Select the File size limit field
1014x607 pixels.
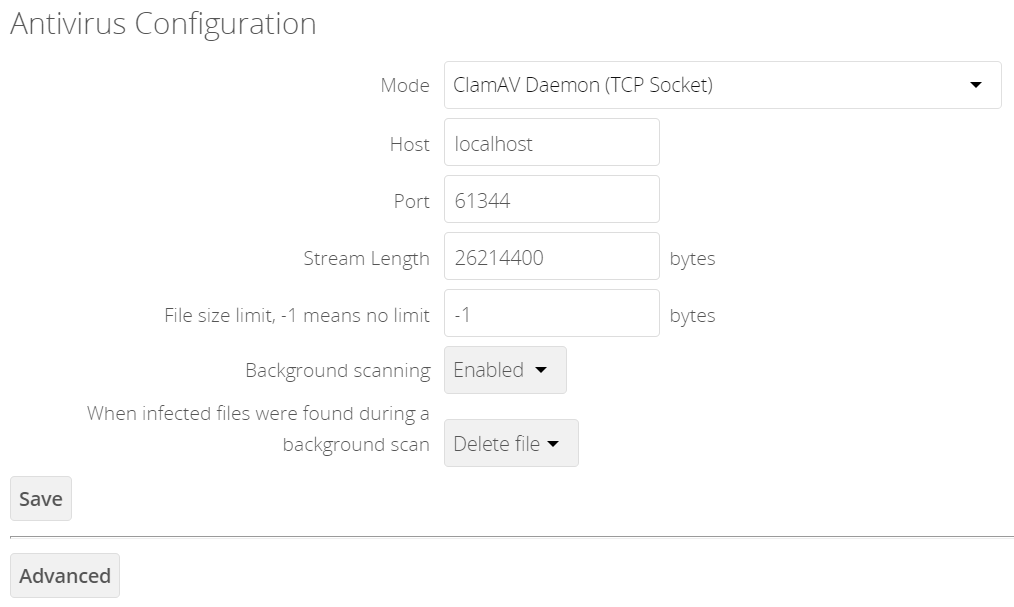551,314
